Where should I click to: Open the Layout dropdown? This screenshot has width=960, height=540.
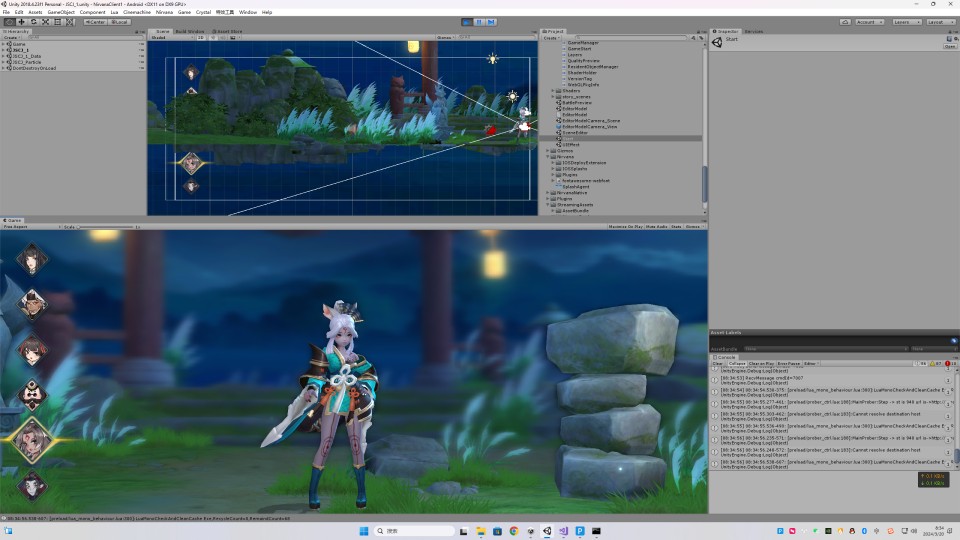(x=940, y=21)
